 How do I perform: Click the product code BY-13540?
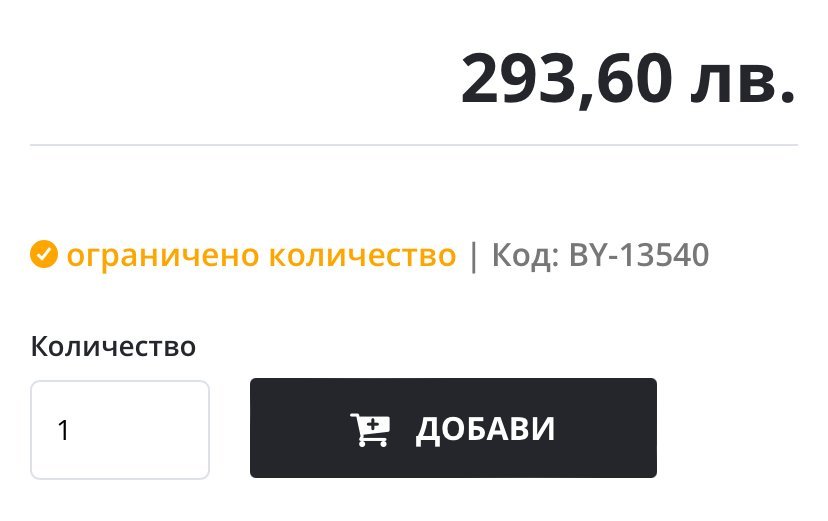(639, 256)
